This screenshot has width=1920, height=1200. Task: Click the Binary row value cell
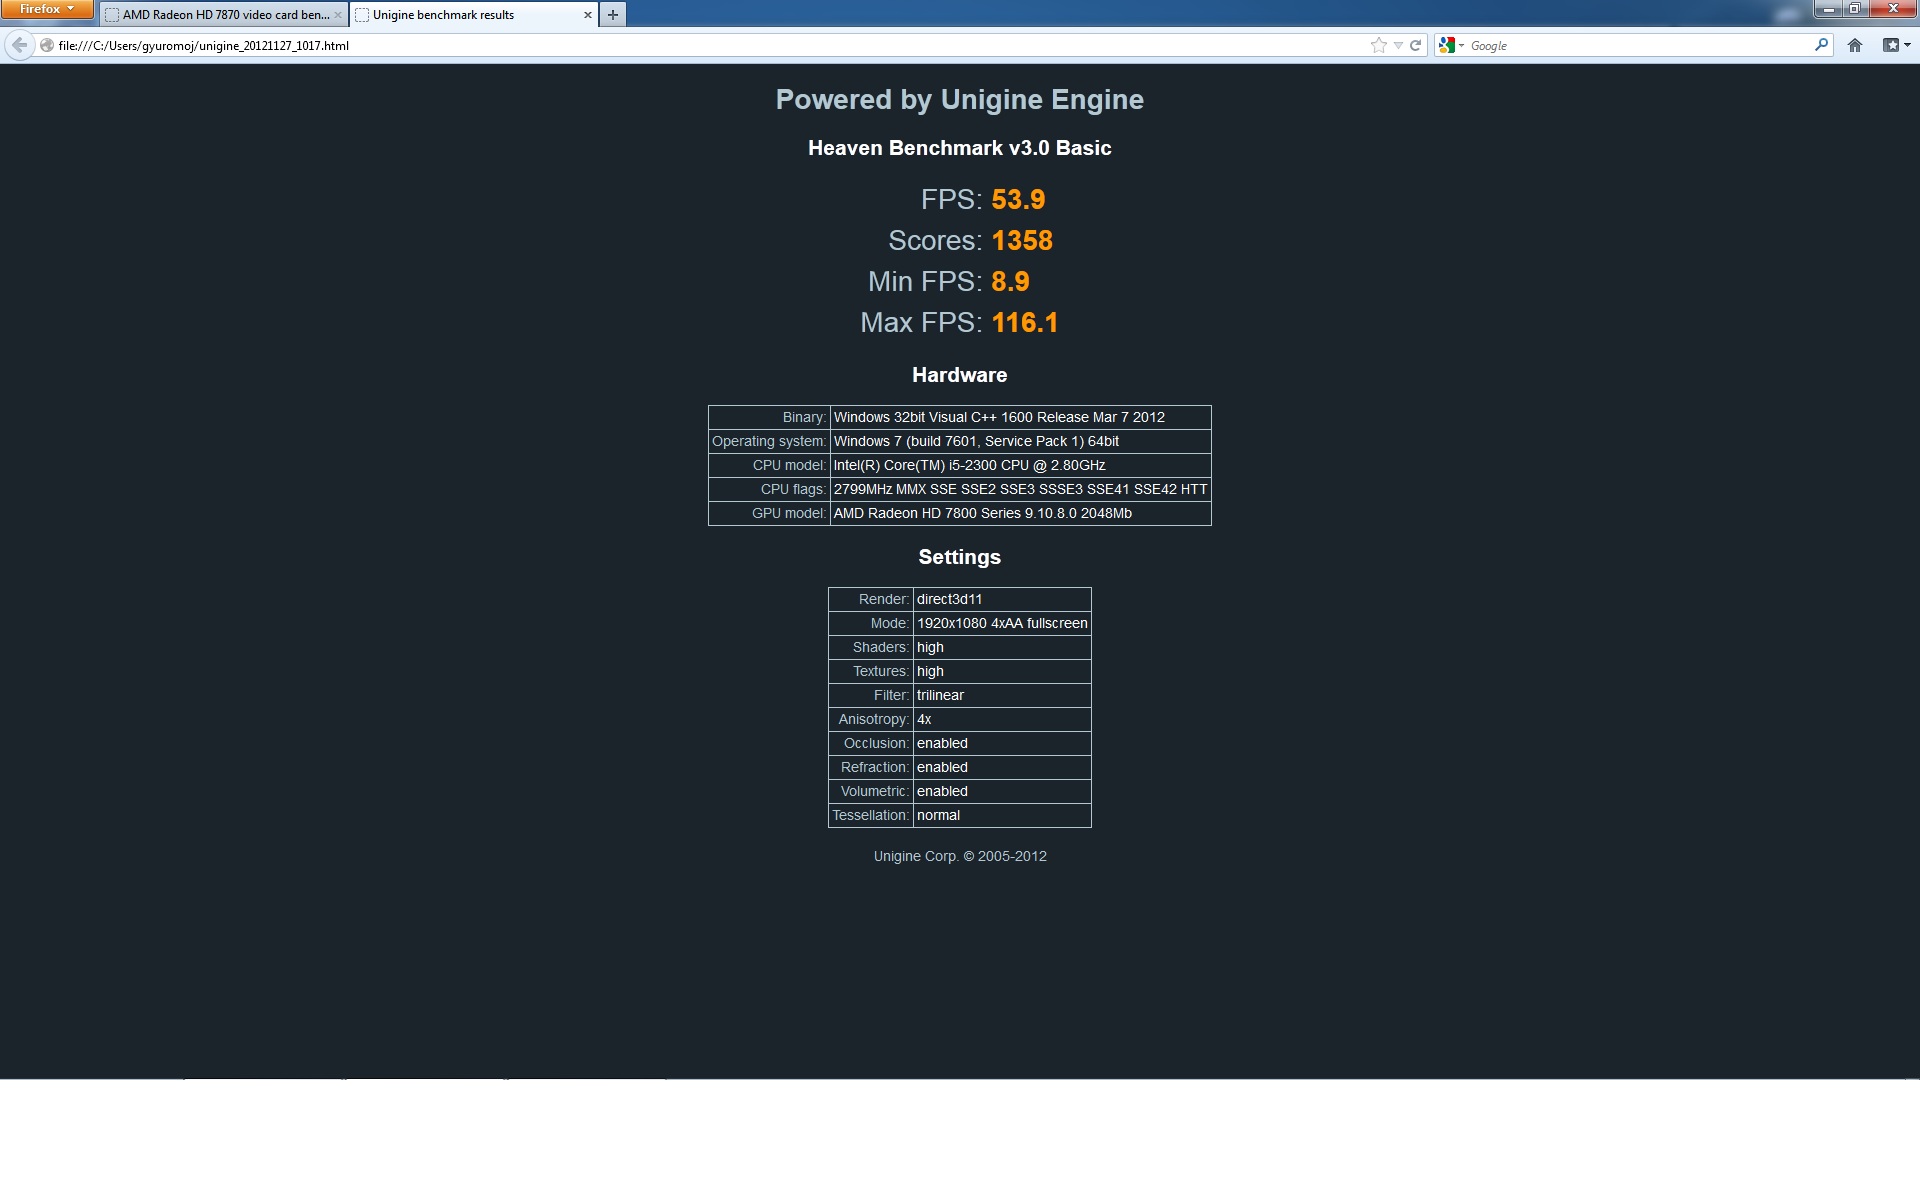[x=1020, y=417]
